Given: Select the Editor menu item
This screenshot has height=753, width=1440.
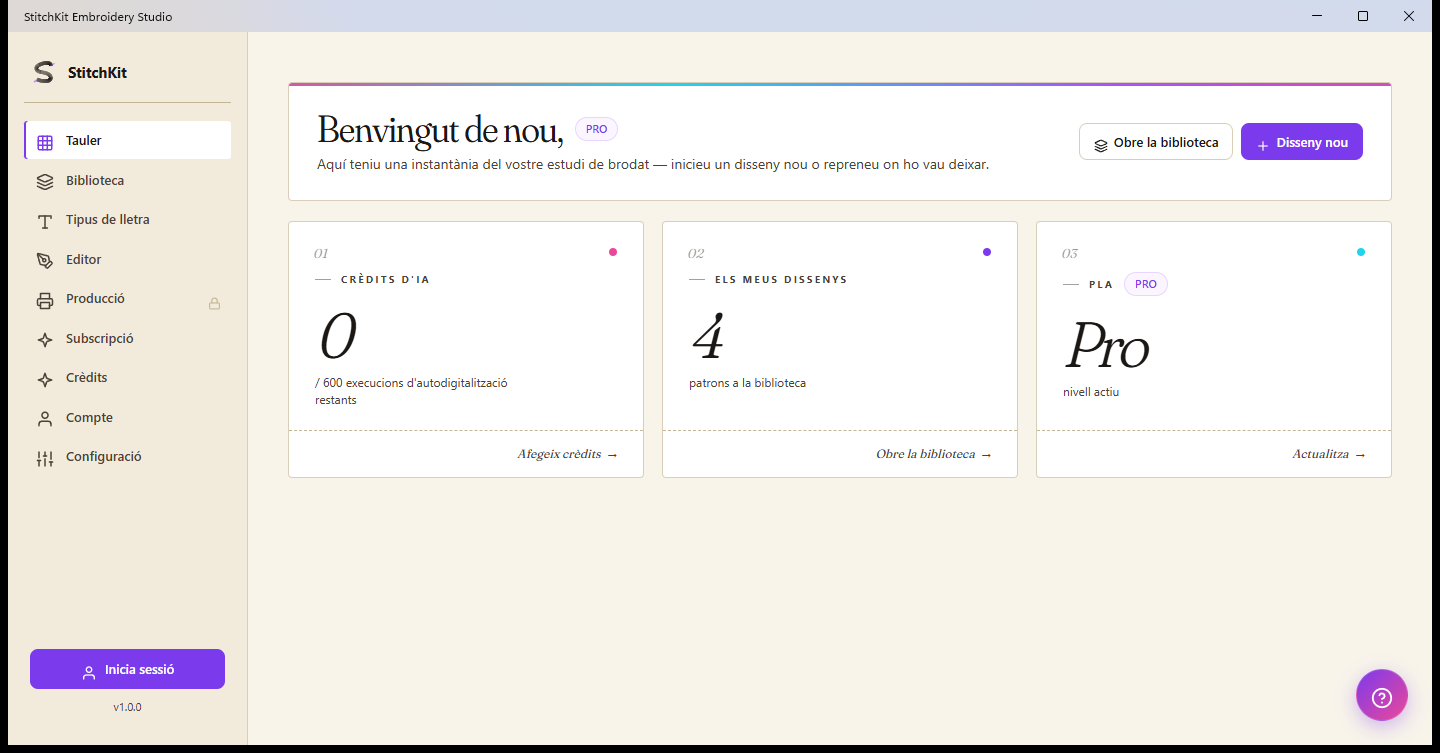Looking at the screenshot, I should tap(128, 259).
